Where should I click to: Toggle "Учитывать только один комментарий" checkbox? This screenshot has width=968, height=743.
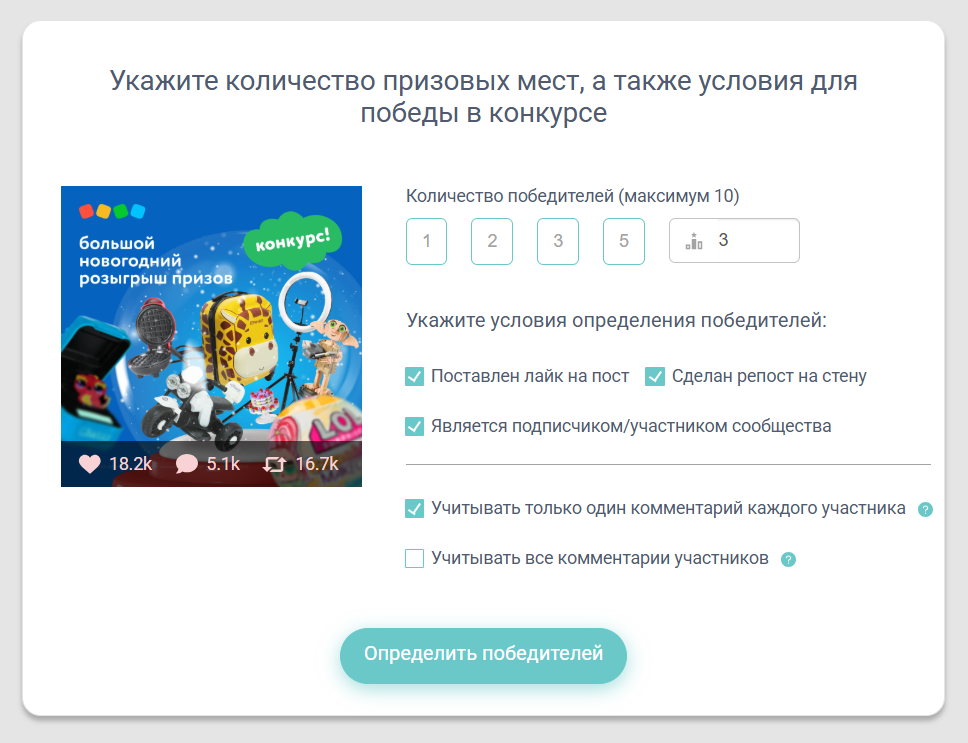(415, 508)
